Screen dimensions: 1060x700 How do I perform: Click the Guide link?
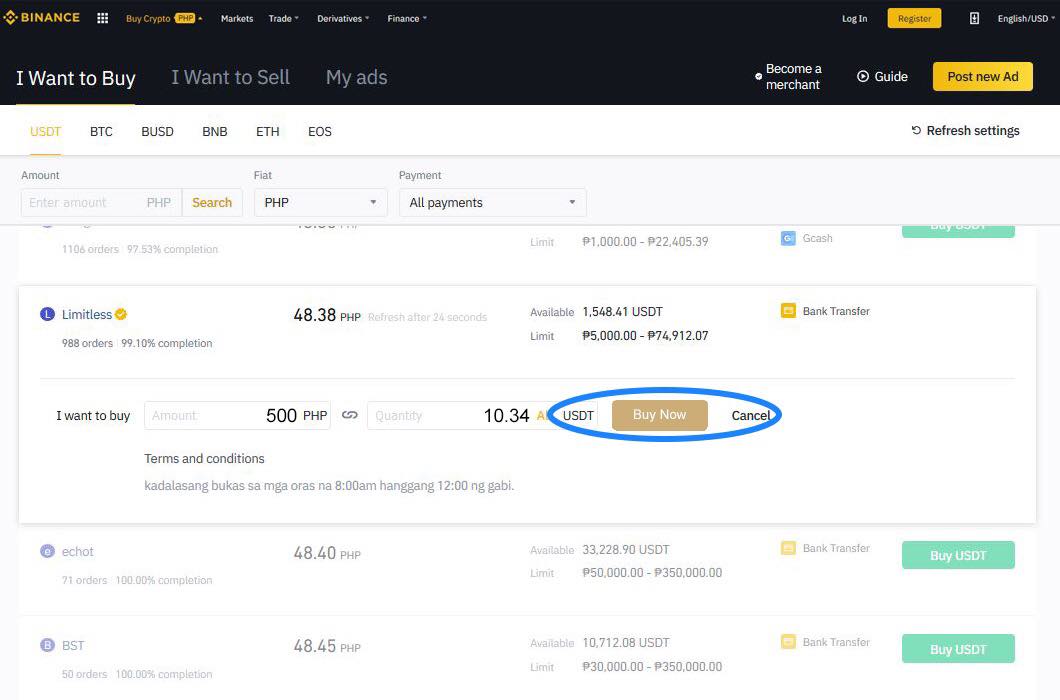(891, 76)
